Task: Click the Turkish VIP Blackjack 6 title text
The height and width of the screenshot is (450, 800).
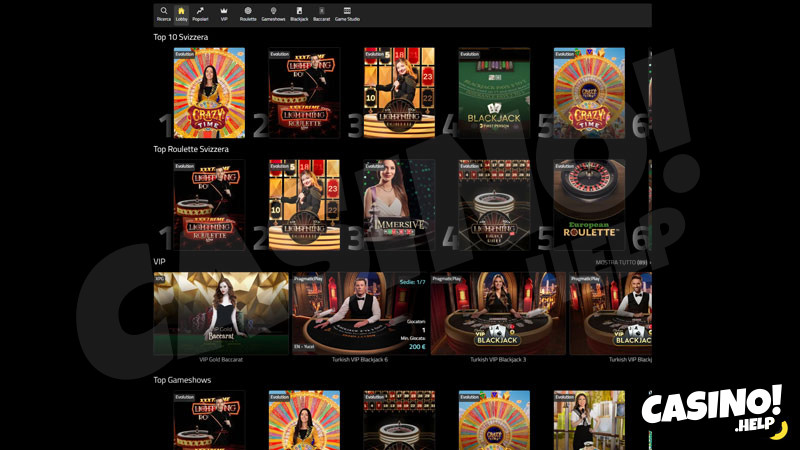Action: coord(359,359)
